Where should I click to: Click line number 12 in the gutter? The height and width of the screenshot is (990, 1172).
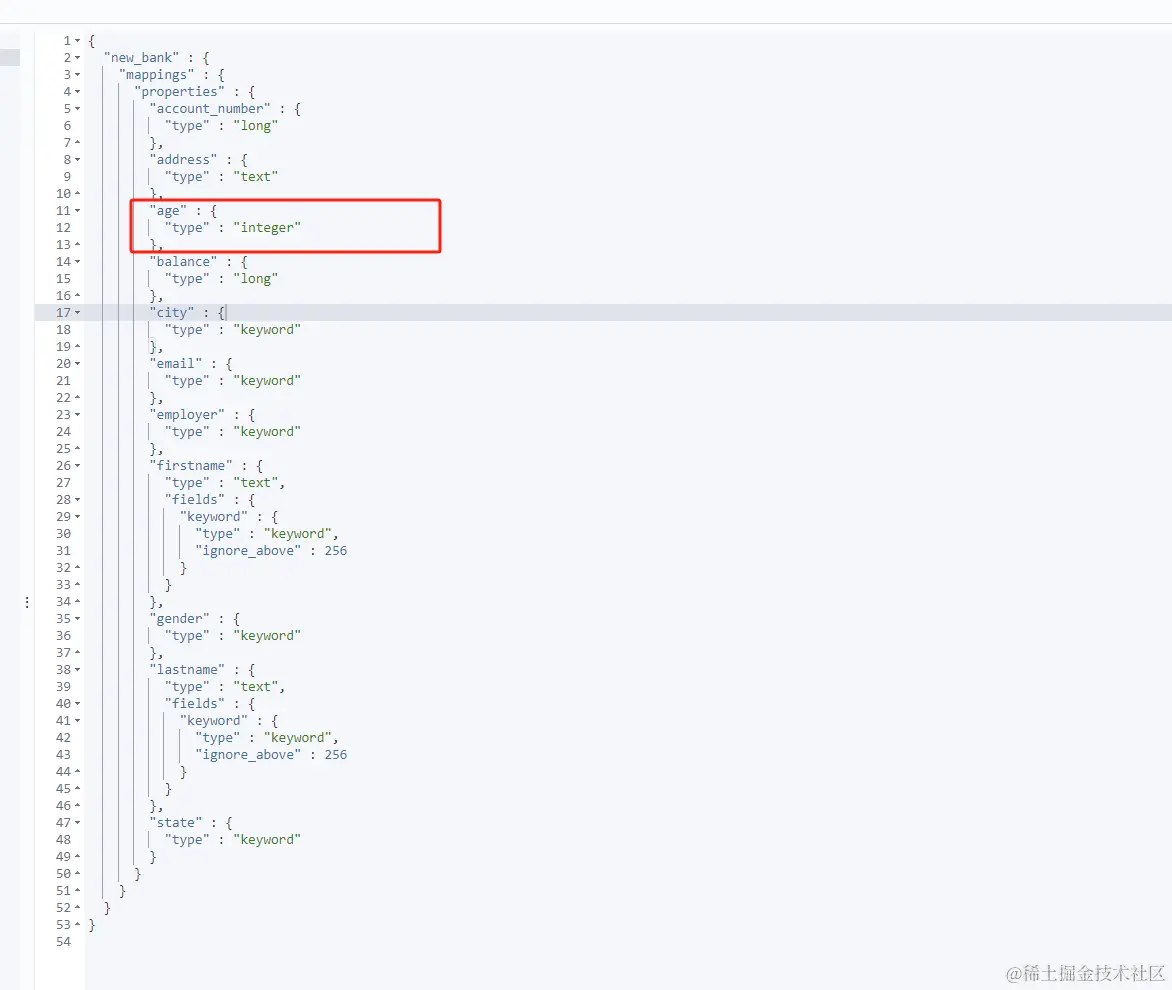(x=64, y=228)
